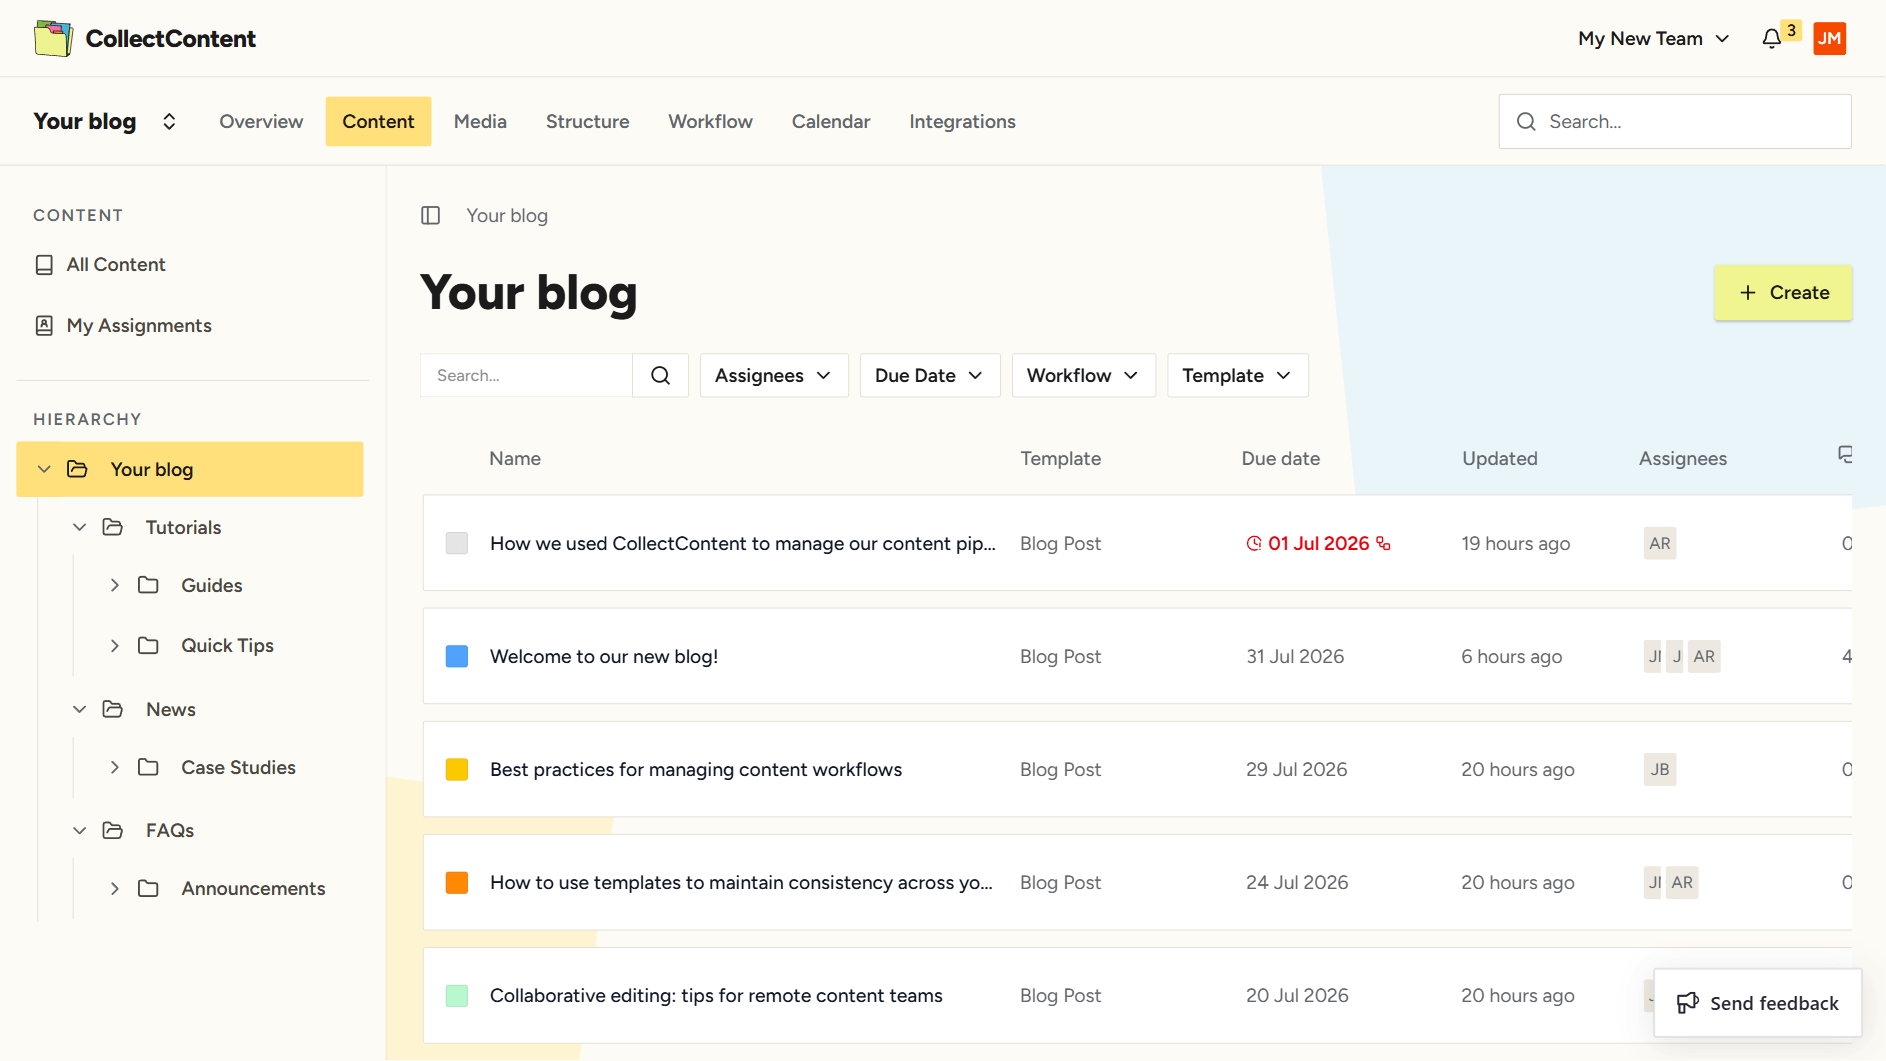Click the comments column header icon
This screenshot has width=1886, height=1061.
click(x=1845, y=455)
